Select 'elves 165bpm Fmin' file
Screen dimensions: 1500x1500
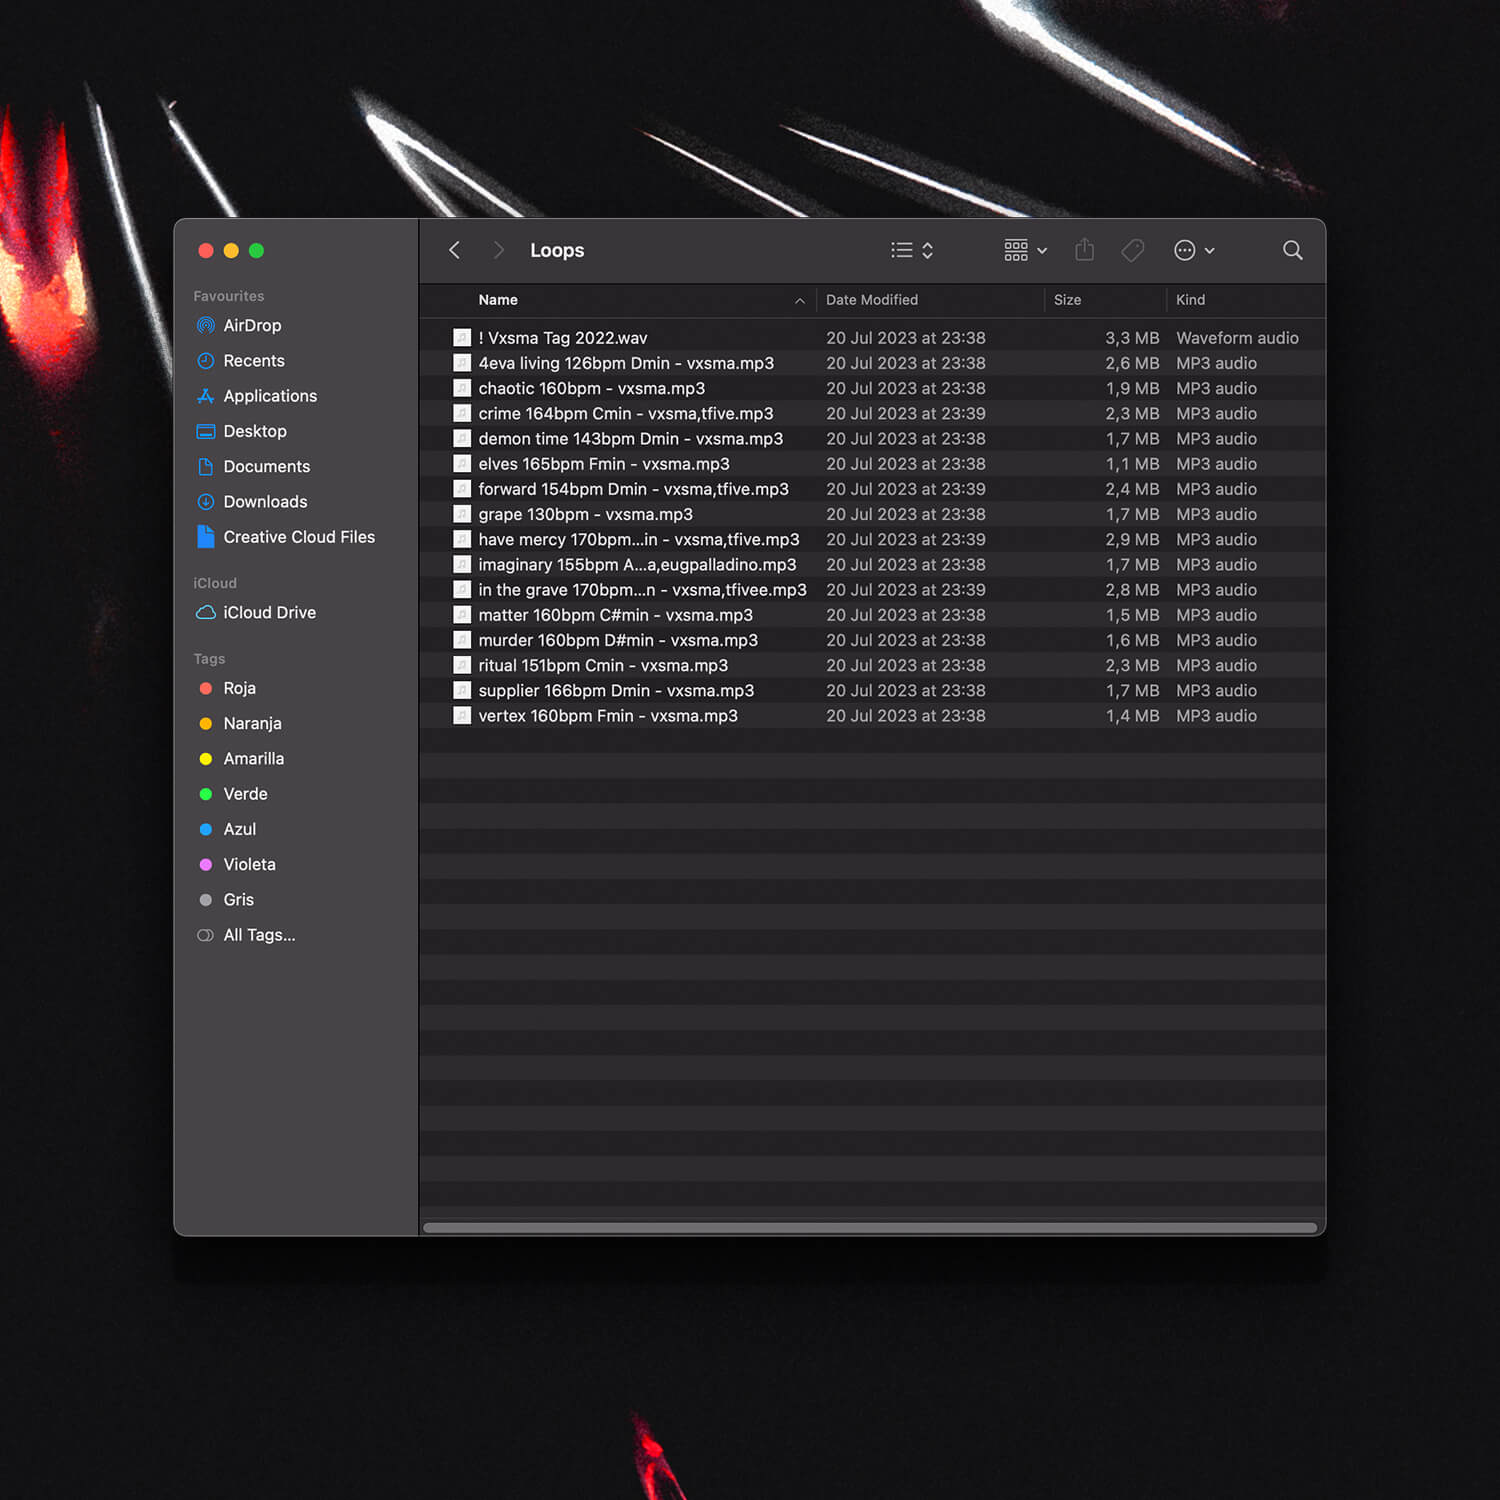[x=872, y=464]
